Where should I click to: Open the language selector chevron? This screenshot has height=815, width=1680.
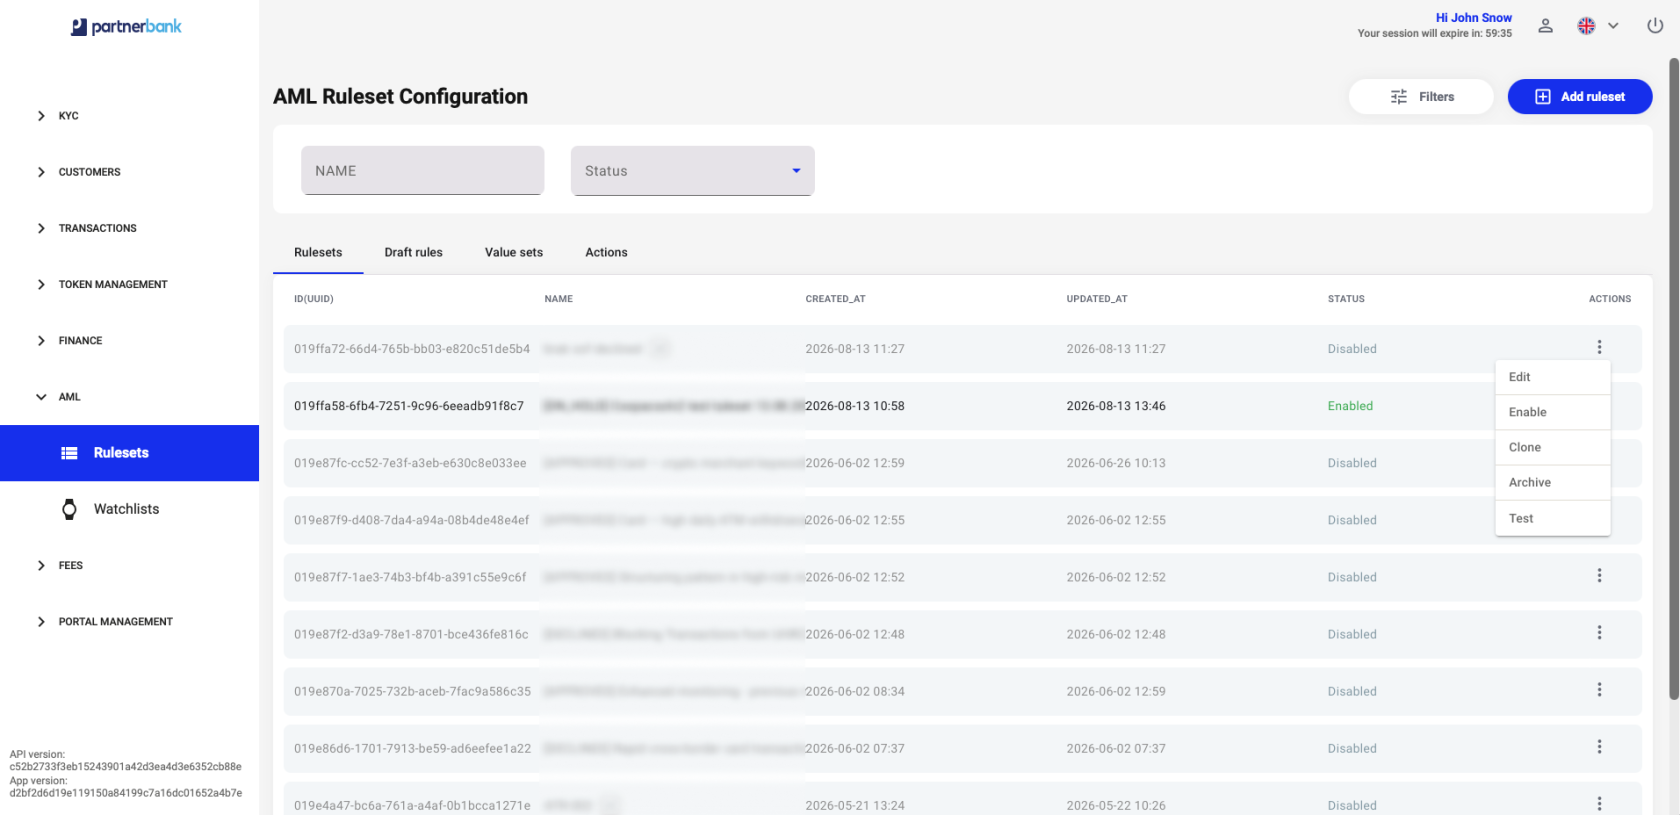(1613, 26)
